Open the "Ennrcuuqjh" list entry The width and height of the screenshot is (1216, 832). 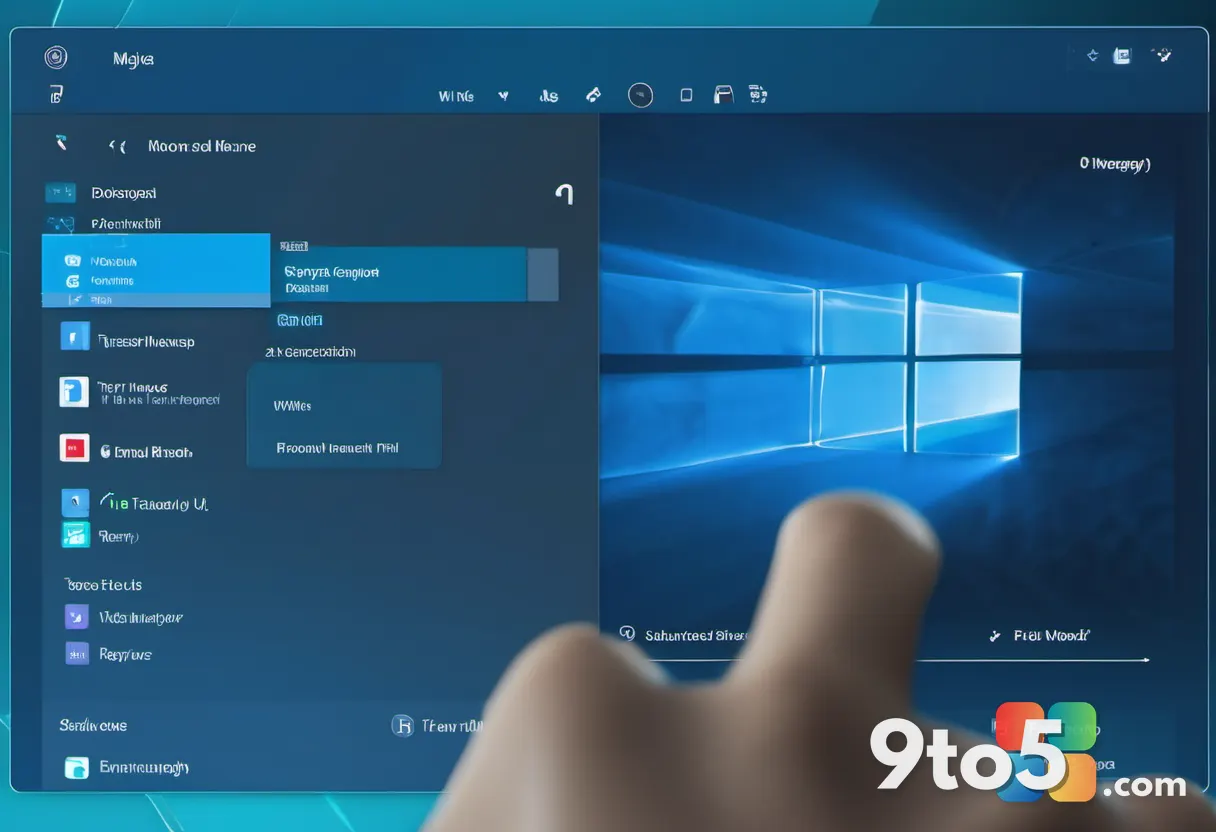[144, 768]
